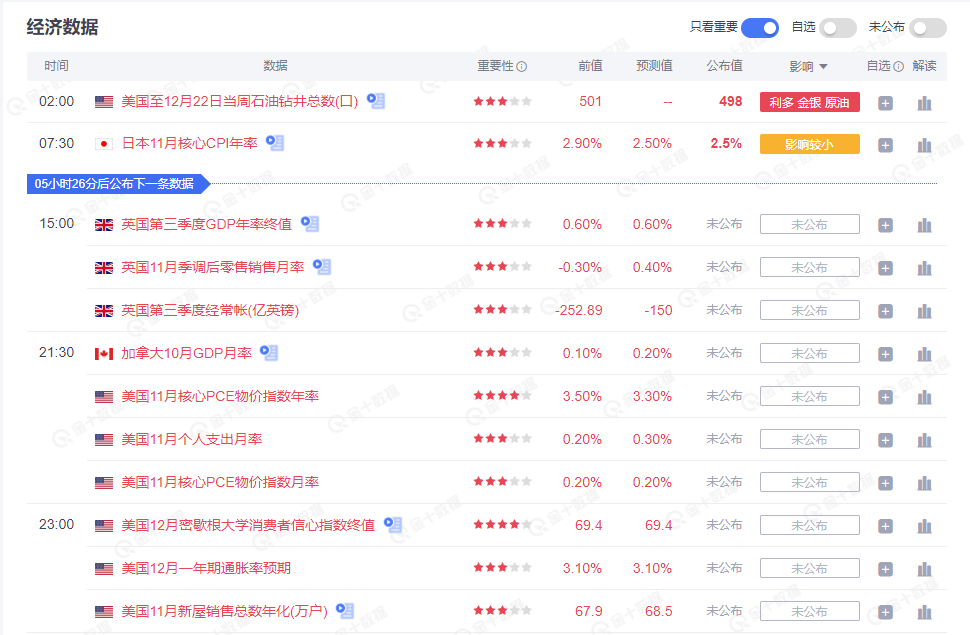The height and width of the screenshot is (635, 970).
Task: Open chart for 美国11月核心PCE物价指数年率
Action: tap(924, 397)
